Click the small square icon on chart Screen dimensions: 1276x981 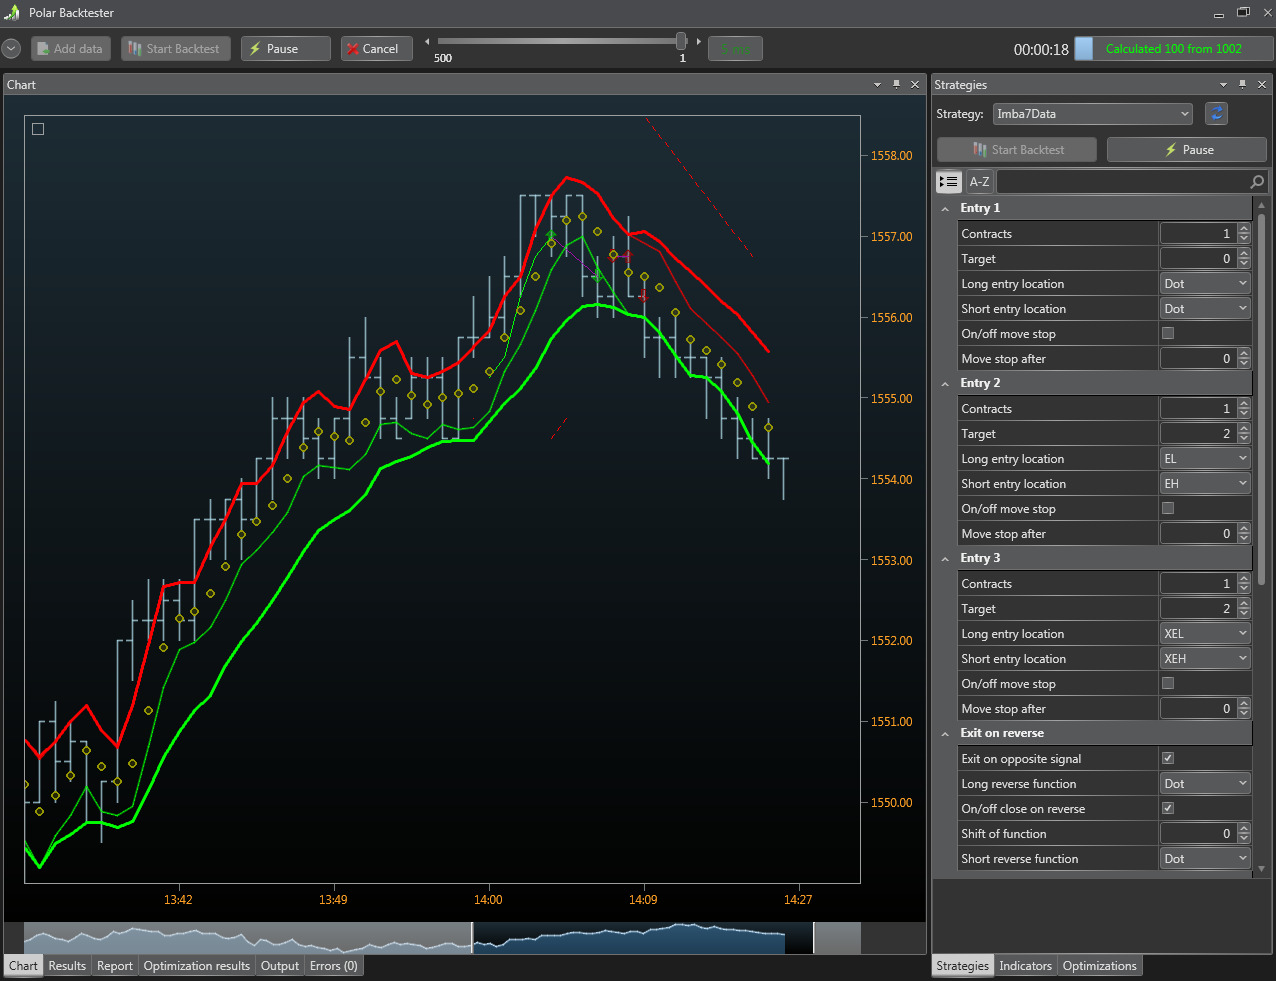38,129
